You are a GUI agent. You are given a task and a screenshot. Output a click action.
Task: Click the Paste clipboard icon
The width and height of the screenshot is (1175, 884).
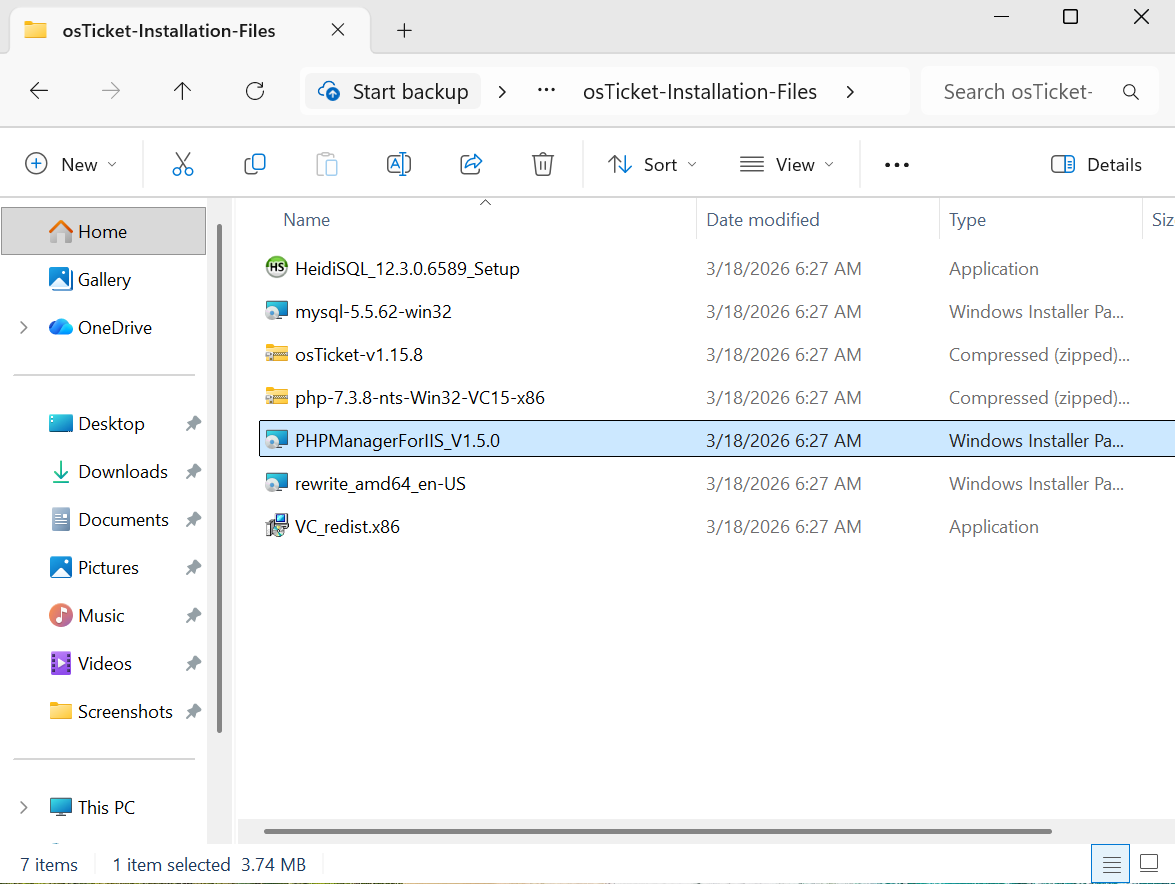[x=327, y=164]
